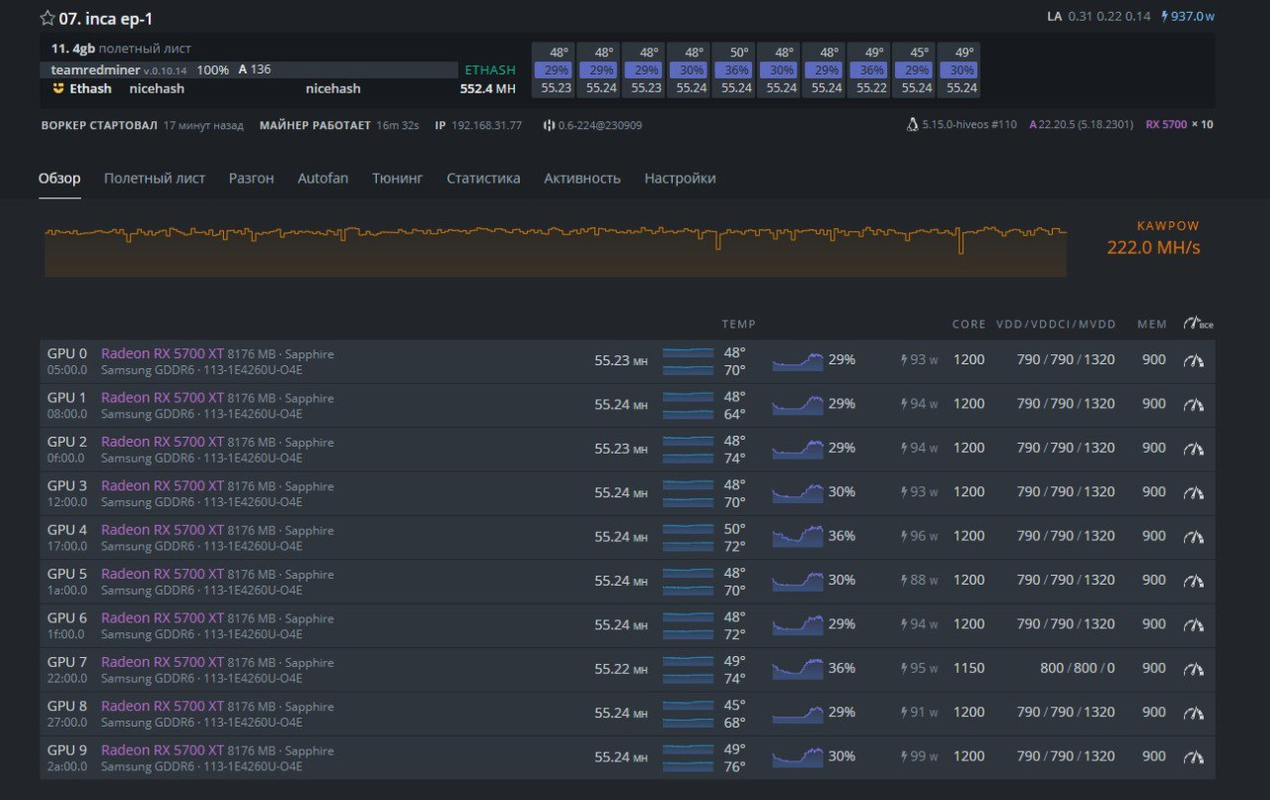Click the total hashrate 552.4 MH

(x=488, y=88)
